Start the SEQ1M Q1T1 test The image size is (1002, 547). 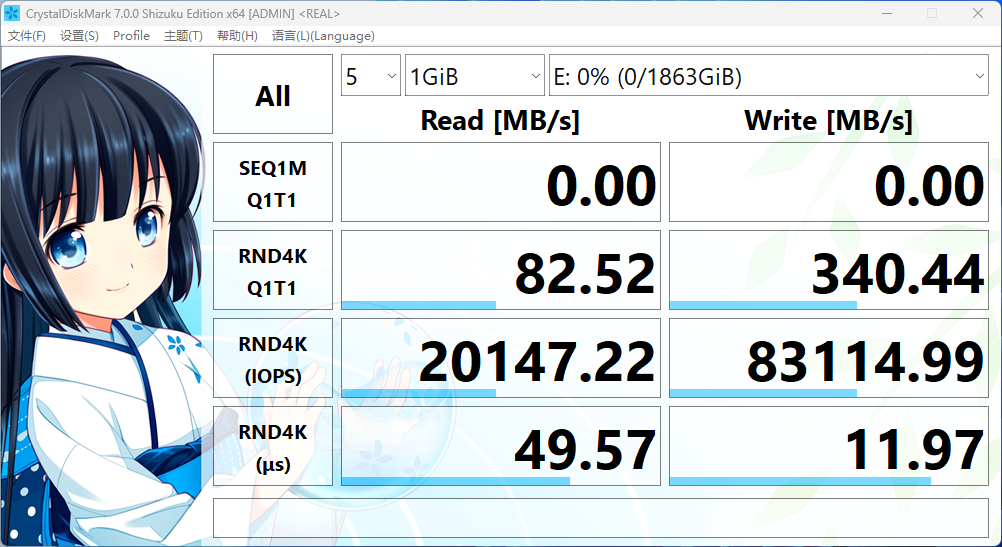point(273,183)
